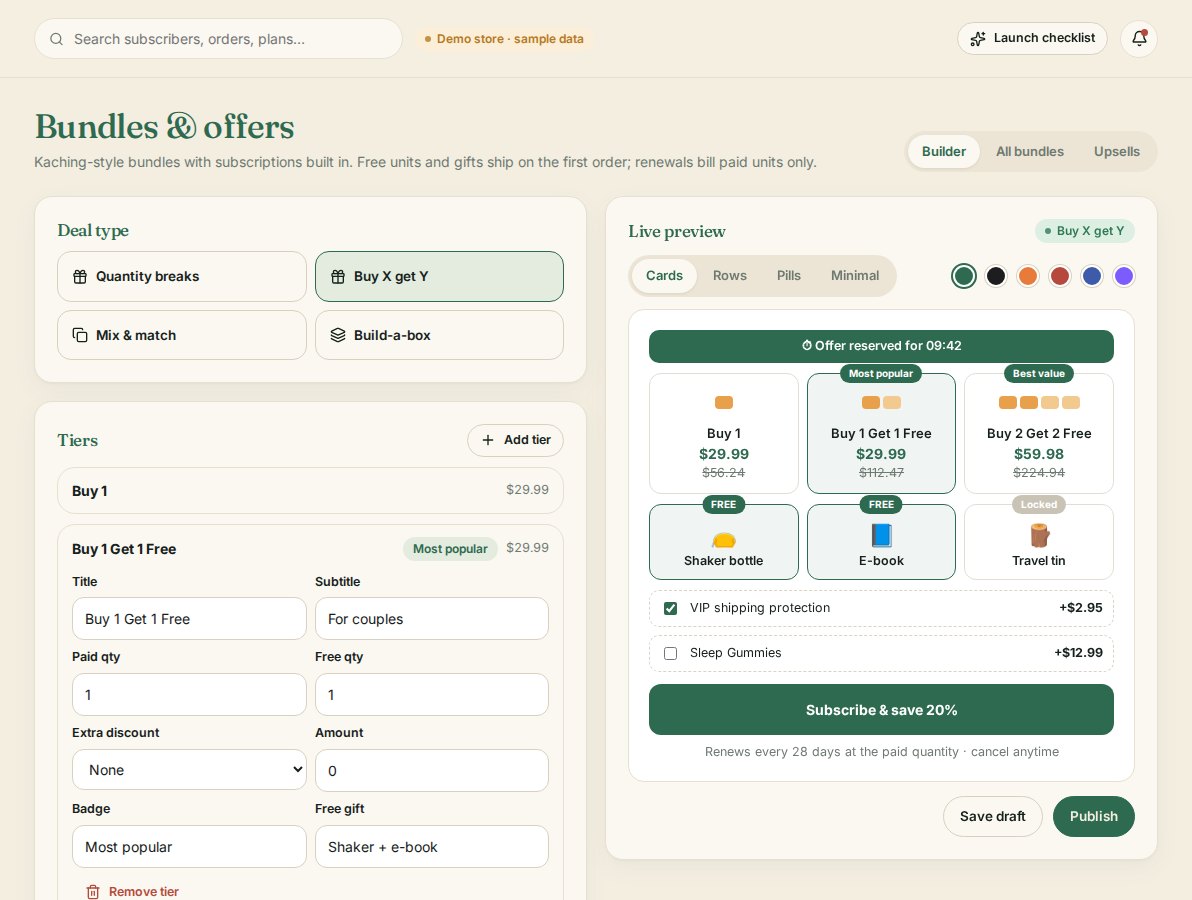
Task: Check the Sleep Gummies add-on
Action: click(x=670, y=654)
